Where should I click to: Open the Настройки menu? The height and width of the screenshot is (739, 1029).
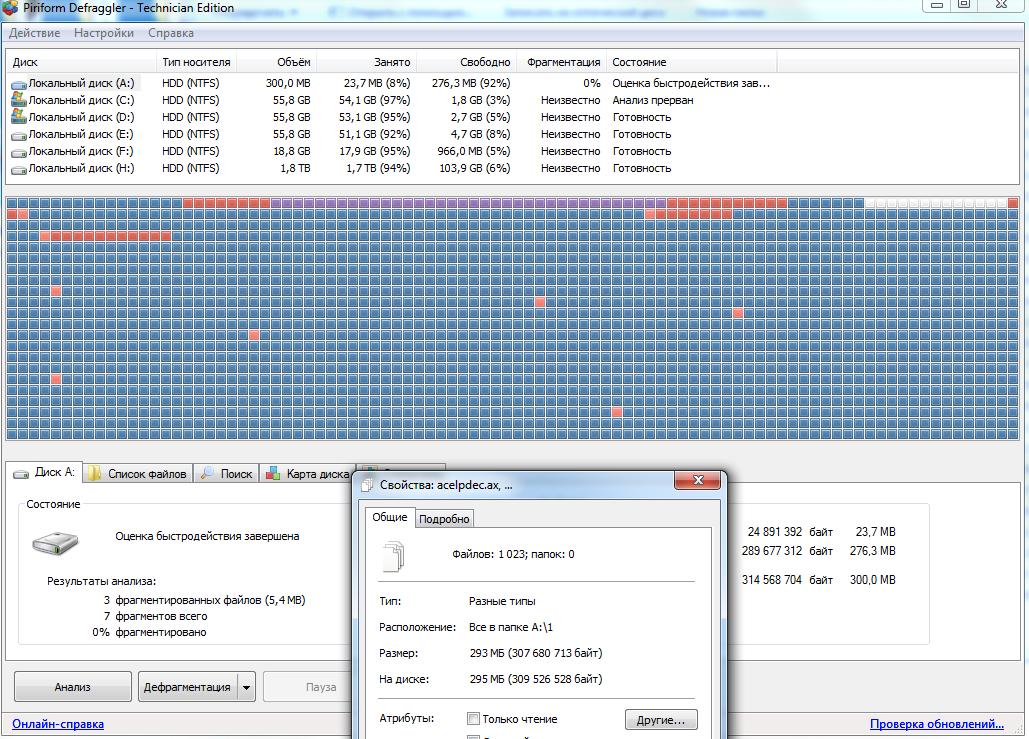click(x=104, y=33)
